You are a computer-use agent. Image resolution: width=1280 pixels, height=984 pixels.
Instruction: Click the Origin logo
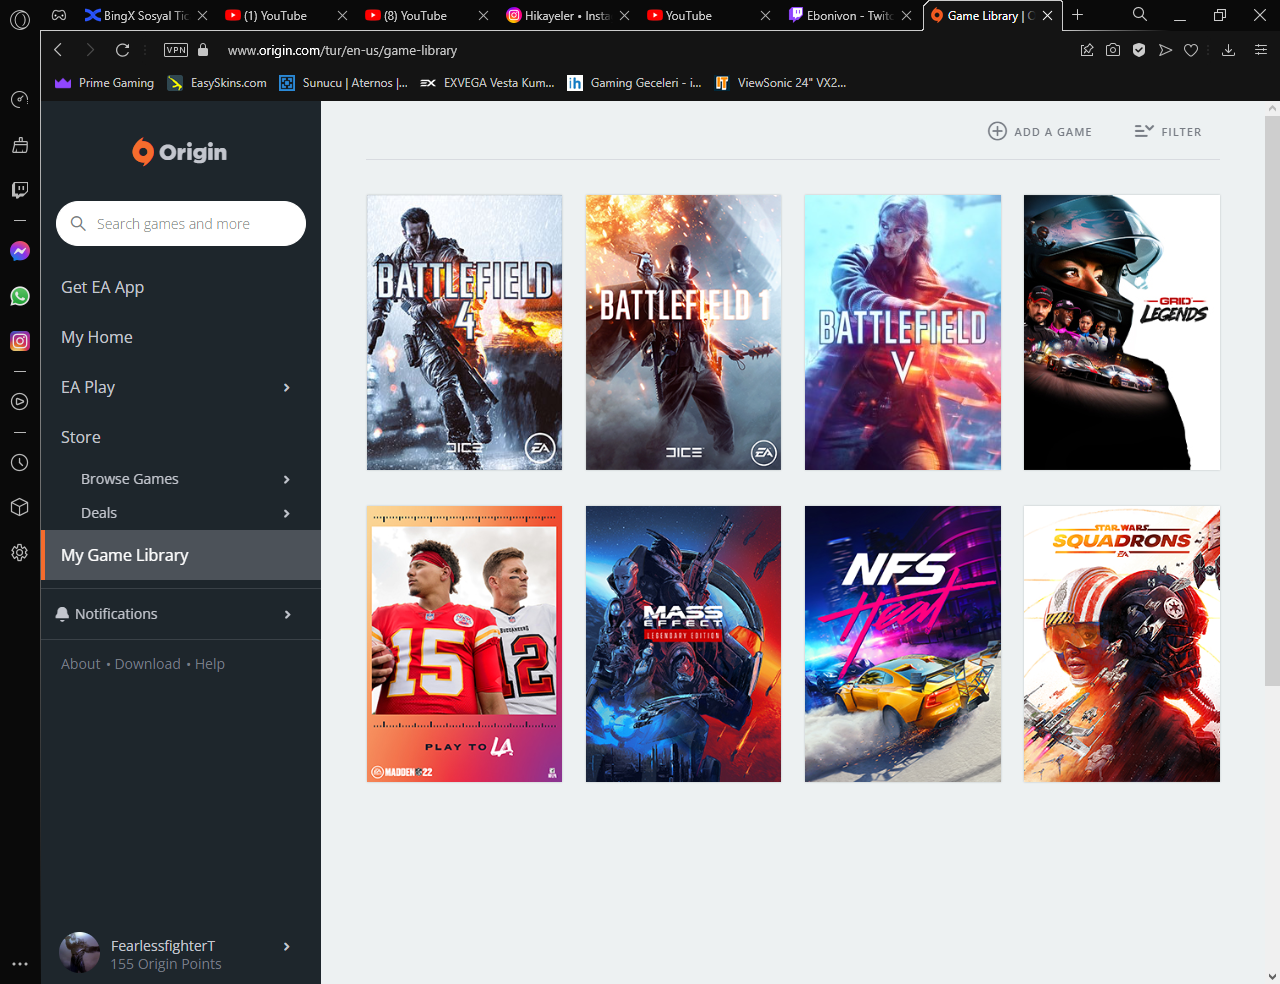point(180,152)
